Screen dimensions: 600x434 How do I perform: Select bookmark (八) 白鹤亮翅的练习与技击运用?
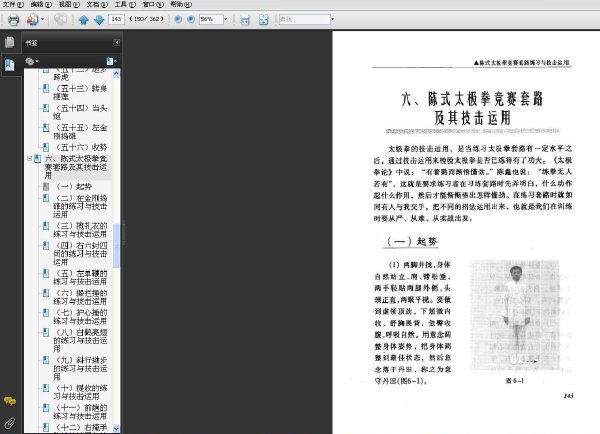tap(80, 340)
